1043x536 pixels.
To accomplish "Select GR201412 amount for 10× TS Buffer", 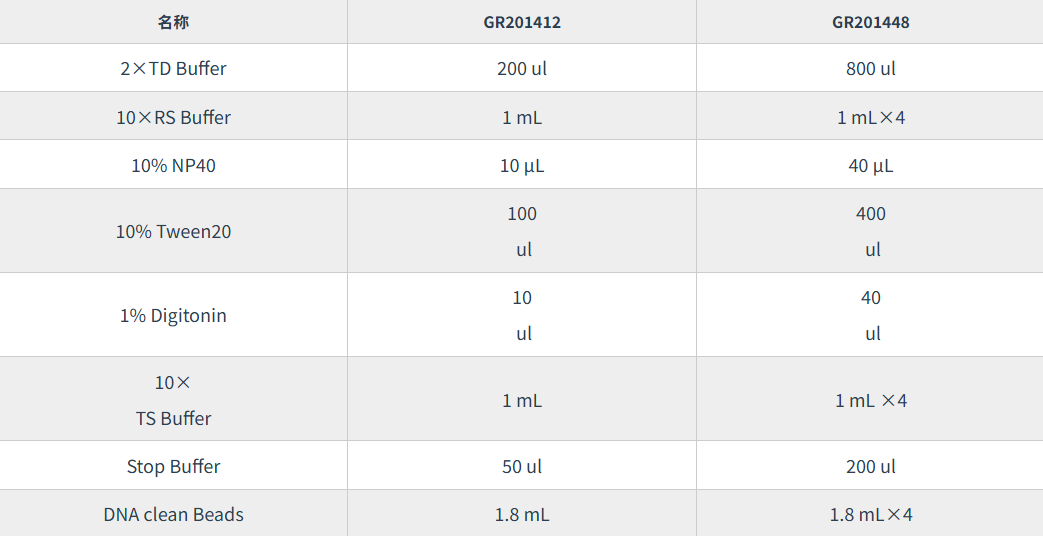I will 522,400.
